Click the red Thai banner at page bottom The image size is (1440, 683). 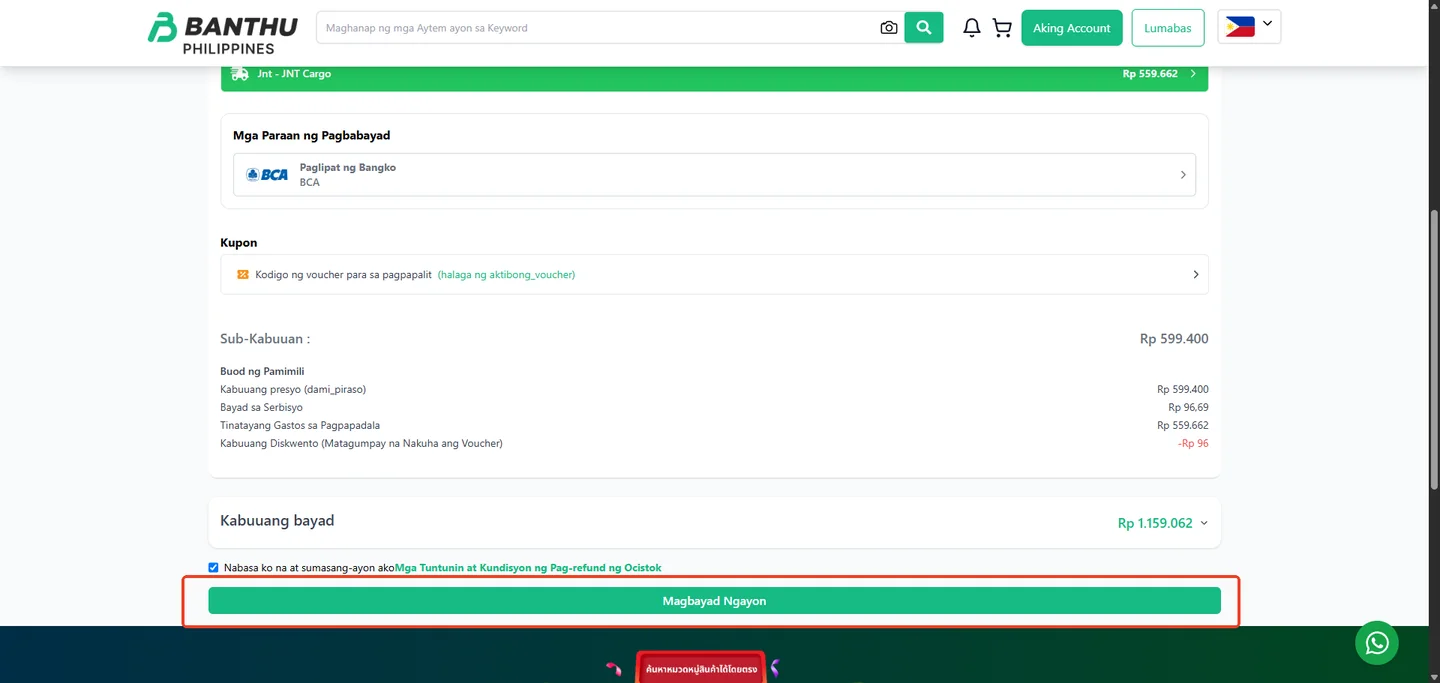(701, 668)
